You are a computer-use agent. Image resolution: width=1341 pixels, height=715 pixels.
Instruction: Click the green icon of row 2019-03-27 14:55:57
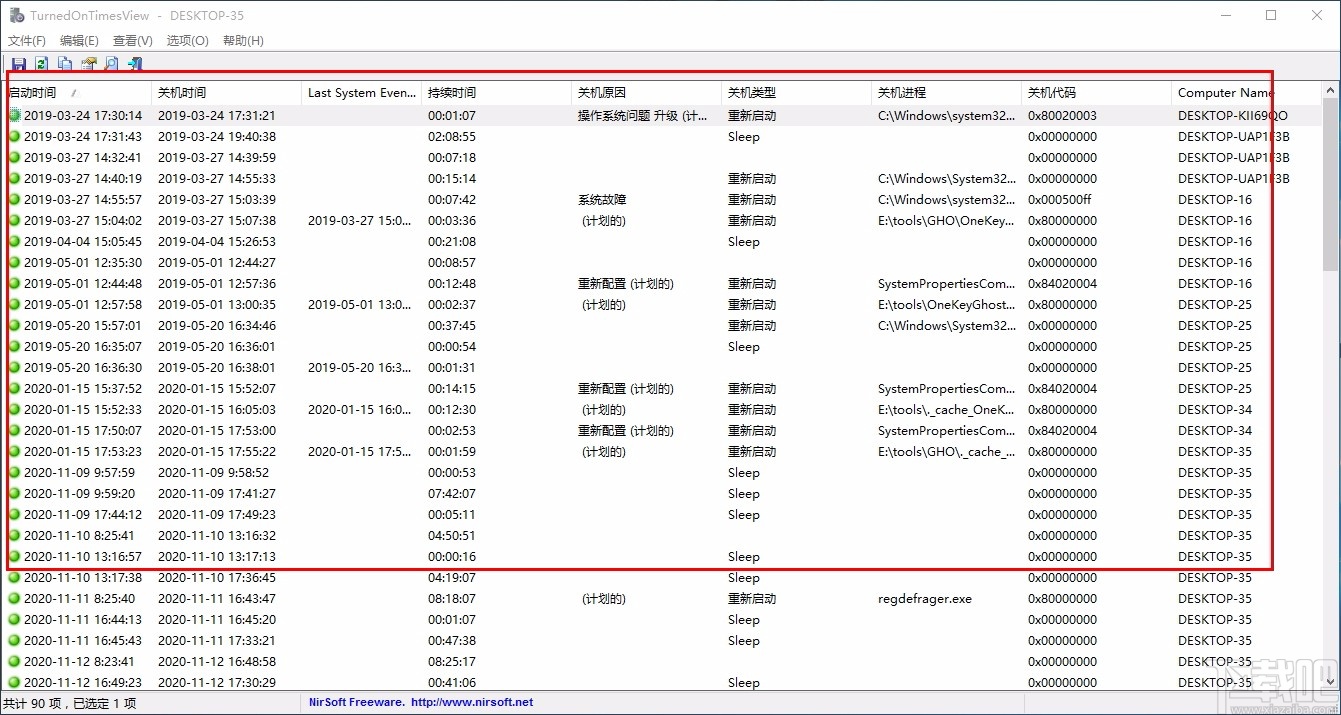[15, 200]
